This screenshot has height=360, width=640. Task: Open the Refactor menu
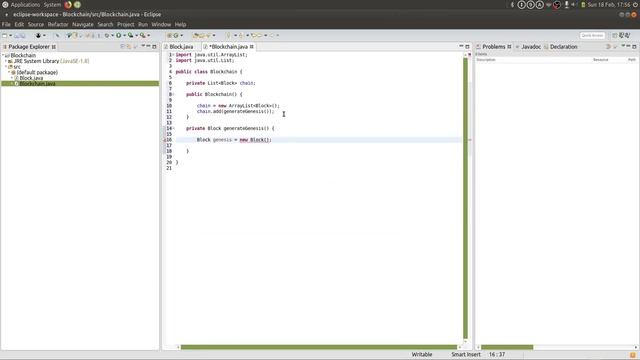(x=58, y=24)
